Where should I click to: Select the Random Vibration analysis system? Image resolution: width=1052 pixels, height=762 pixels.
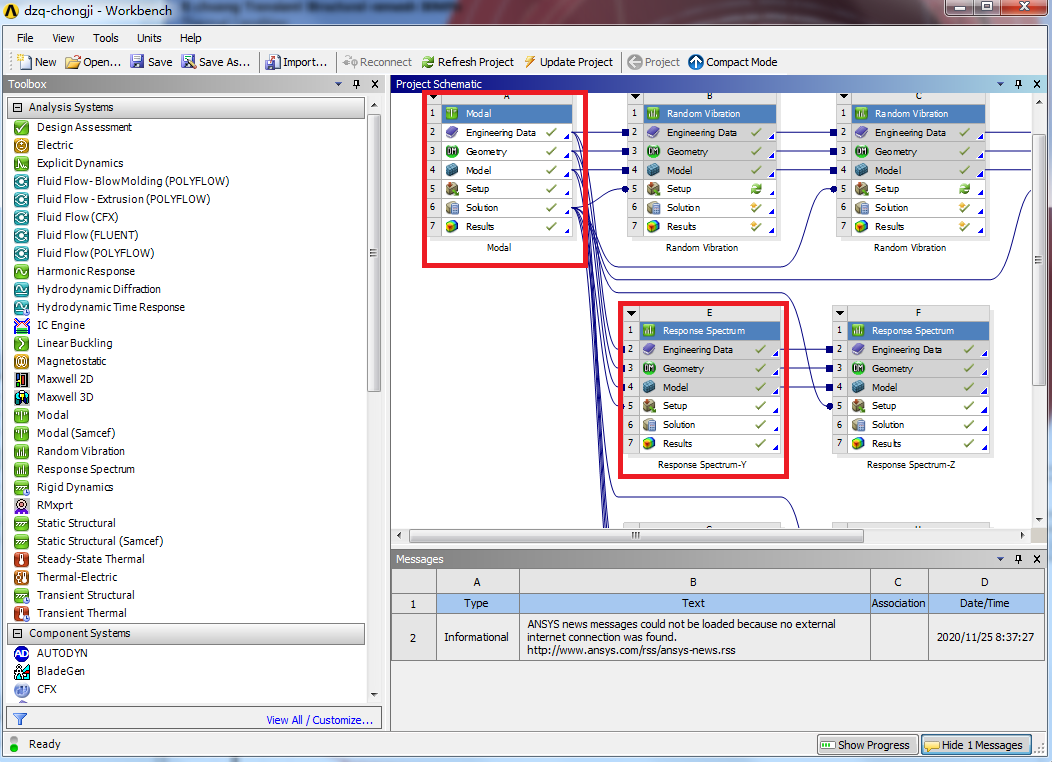click(x=68, y=451)
